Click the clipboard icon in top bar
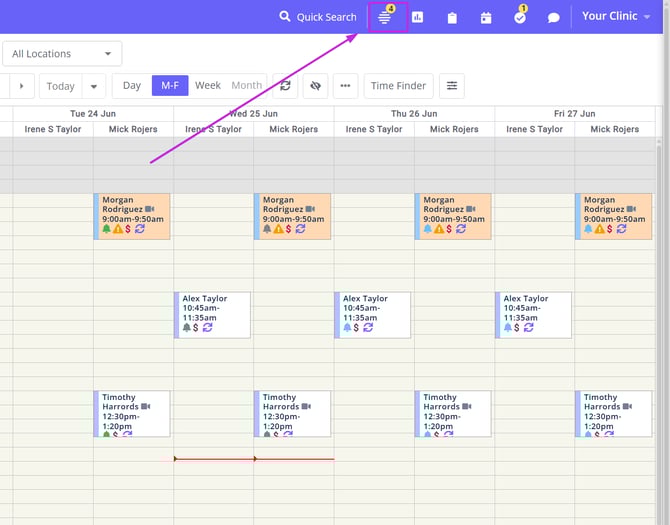Viewport: 670px width, 525px height. pos(452,17)
